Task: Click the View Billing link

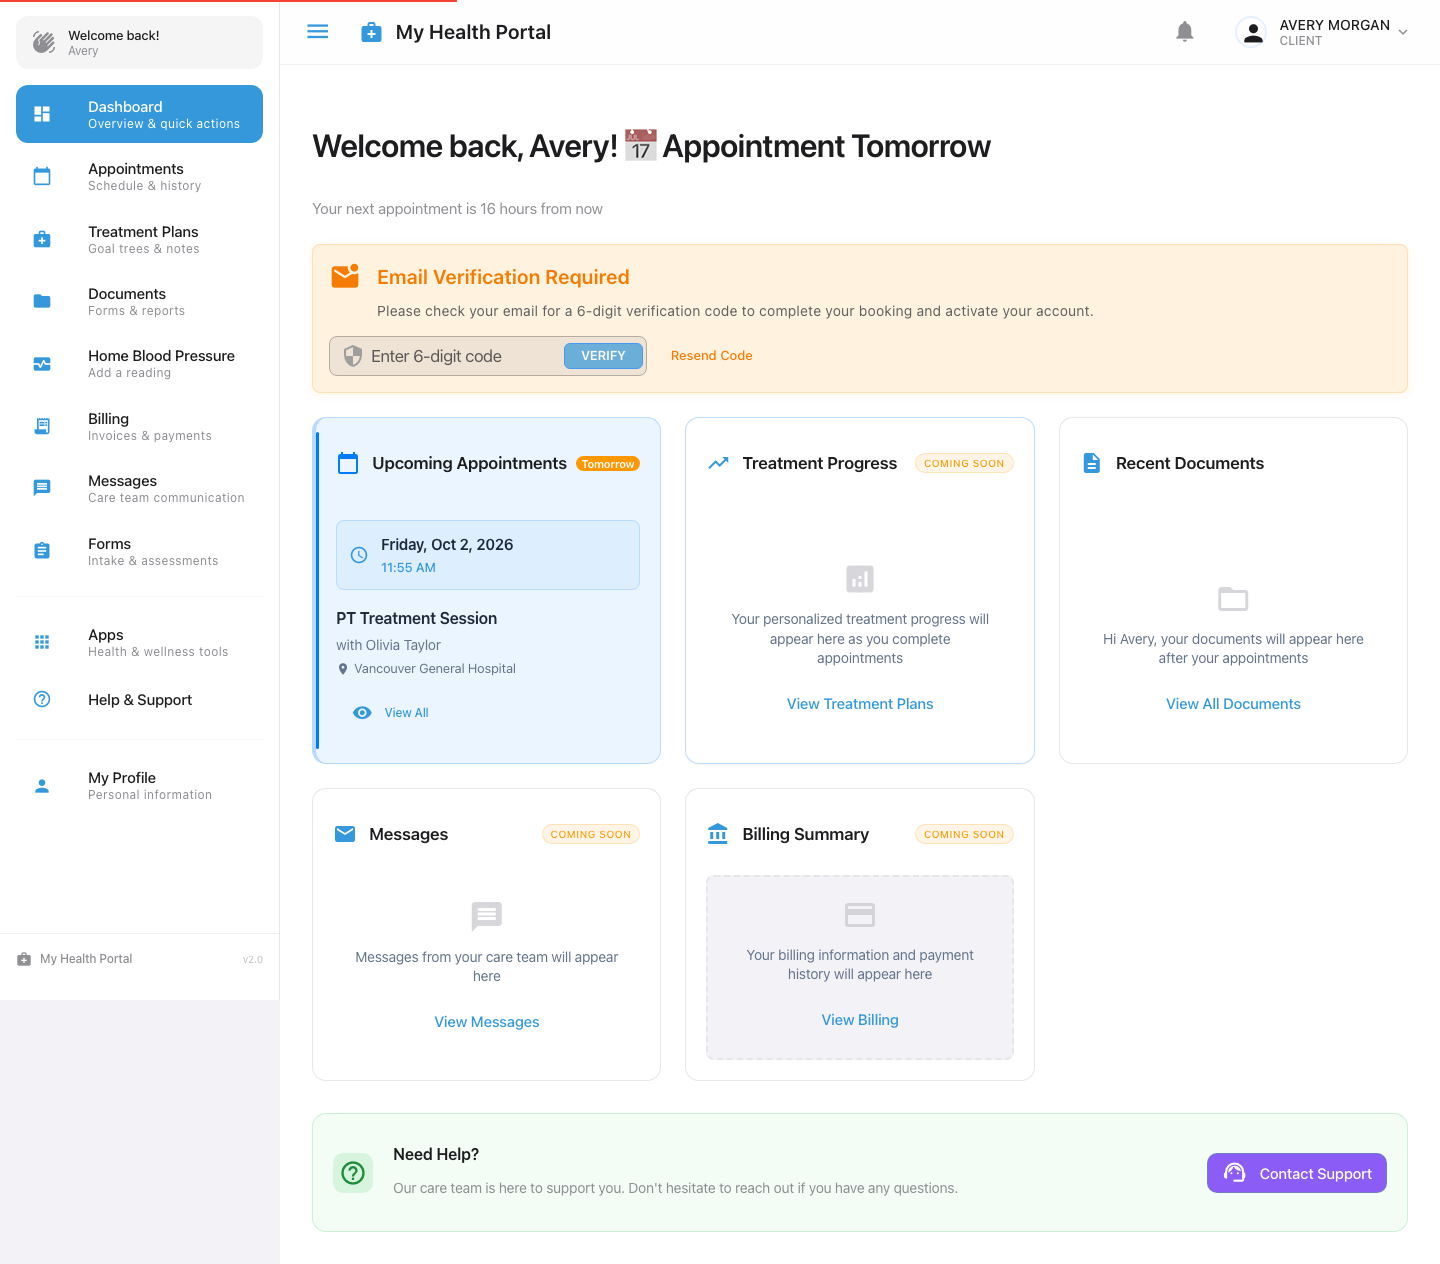Action: [860, 1020]
